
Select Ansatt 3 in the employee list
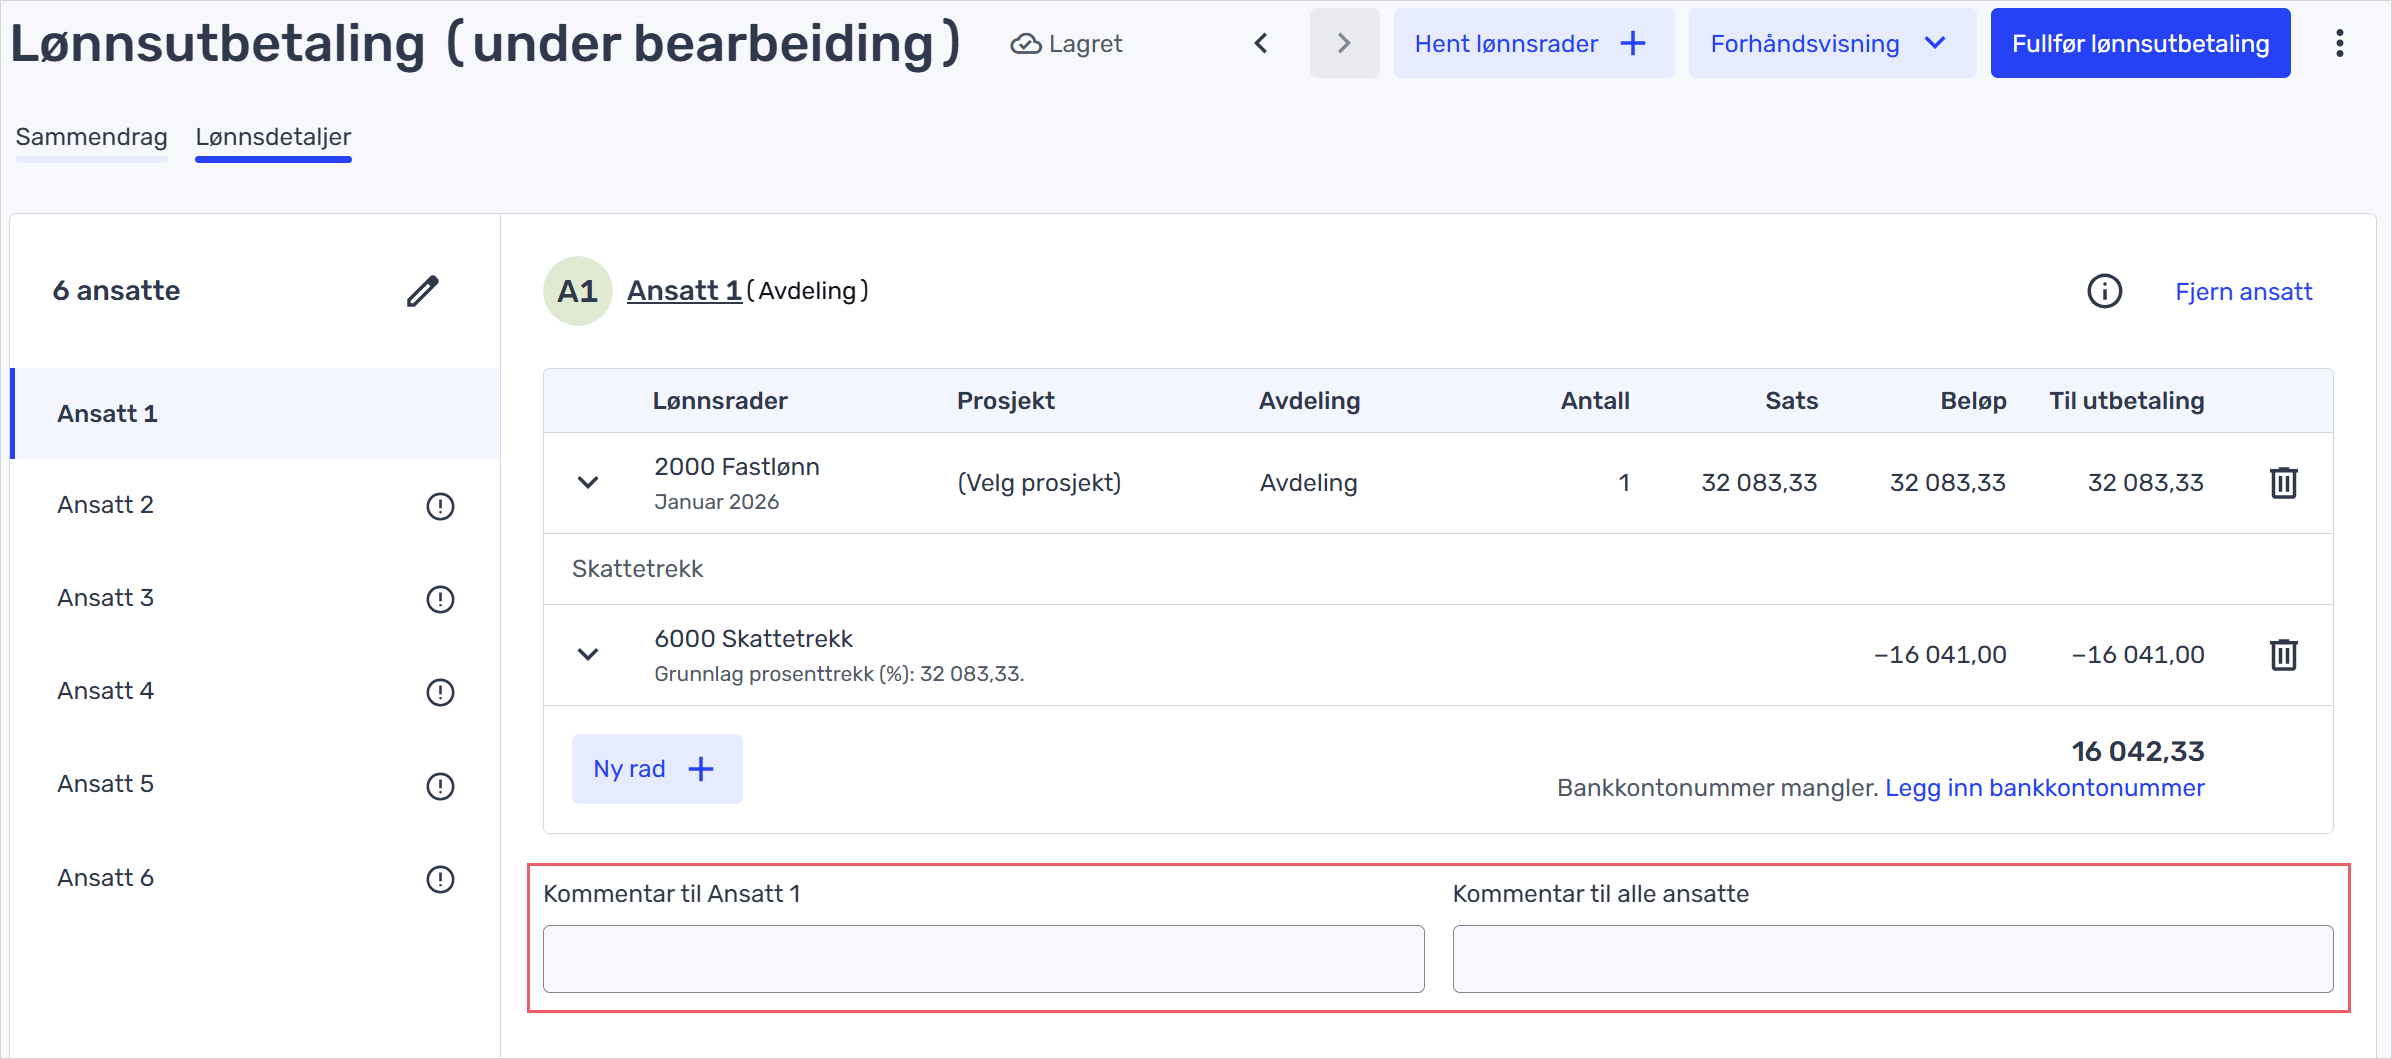click(x=106, y=598)
